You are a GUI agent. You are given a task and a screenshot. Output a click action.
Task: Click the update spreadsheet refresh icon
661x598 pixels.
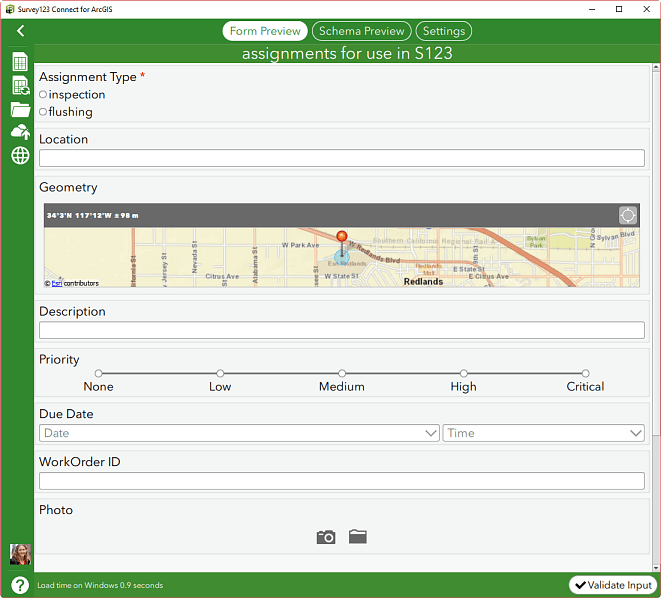click(x=20, y=86)
